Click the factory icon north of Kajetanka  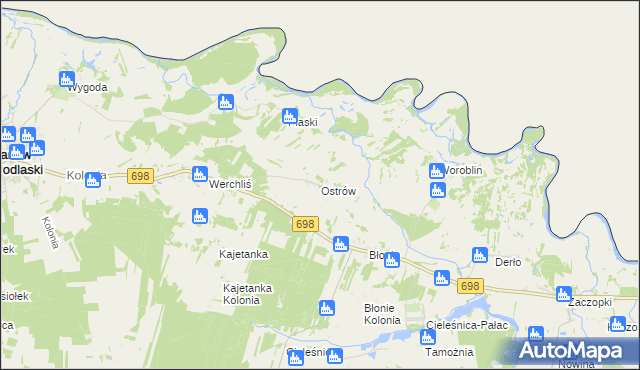click(x=200, y=216)
